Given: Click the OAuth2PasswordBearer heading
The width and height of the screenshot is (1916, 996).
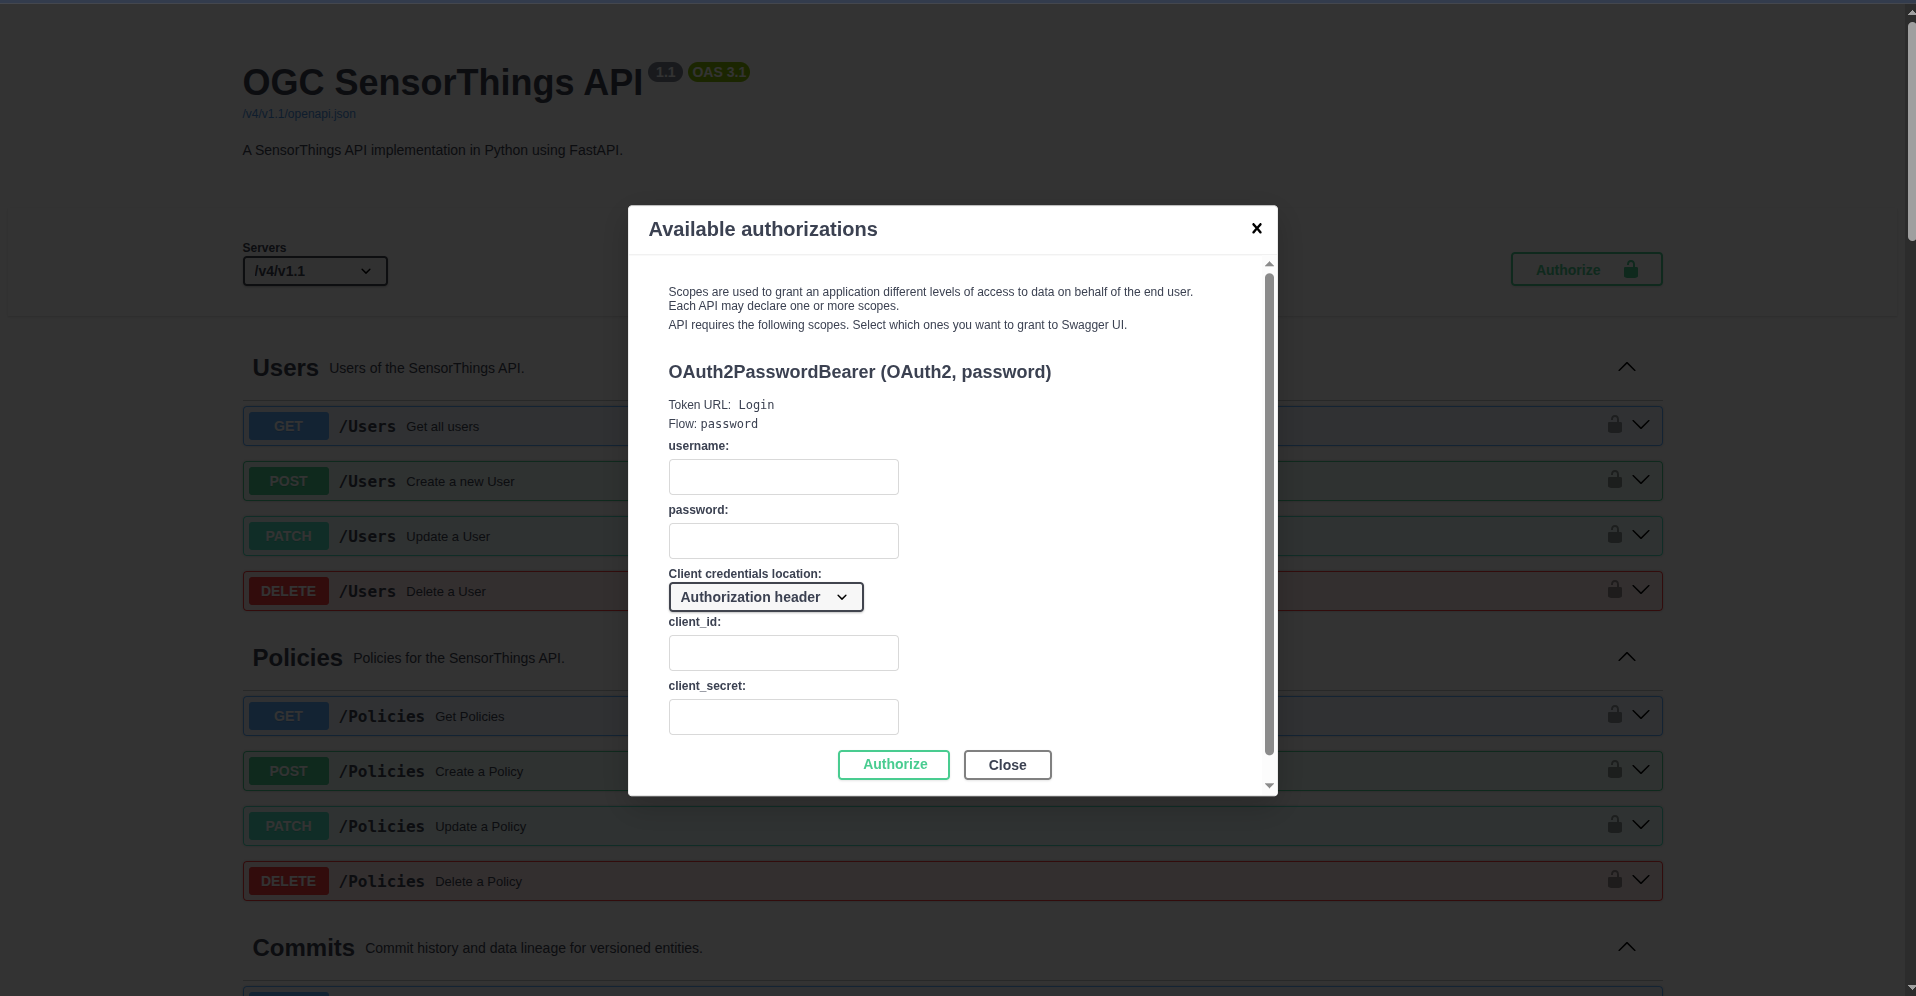Looking at the screenshot, I should coord(860,372).
